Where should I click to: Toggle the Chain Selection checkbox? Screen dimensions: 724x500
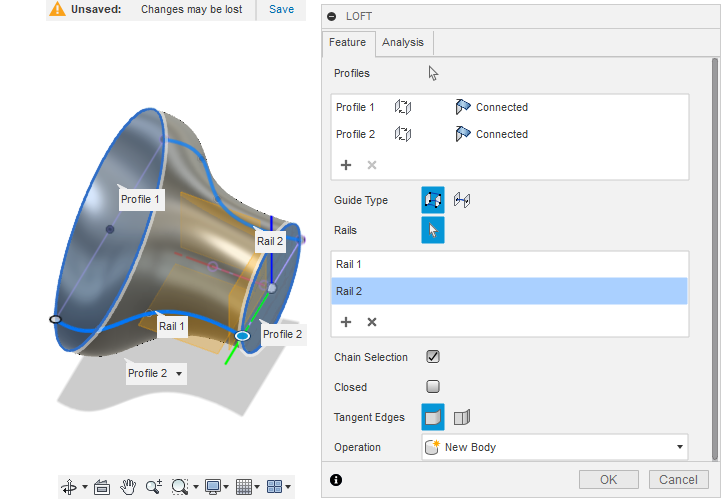433,357
